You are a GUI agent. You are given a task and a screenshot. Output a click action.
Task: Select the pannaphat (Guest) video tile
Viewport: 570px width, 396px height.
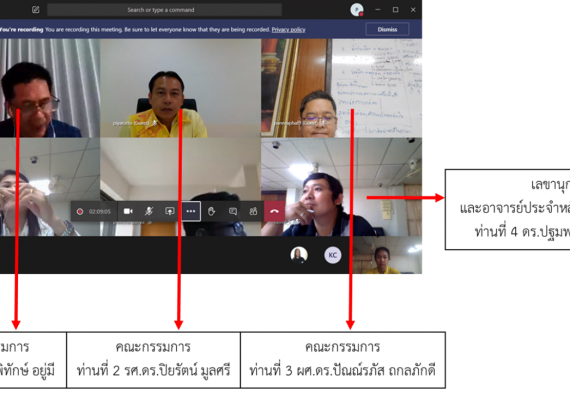click(x=341, y=88)
